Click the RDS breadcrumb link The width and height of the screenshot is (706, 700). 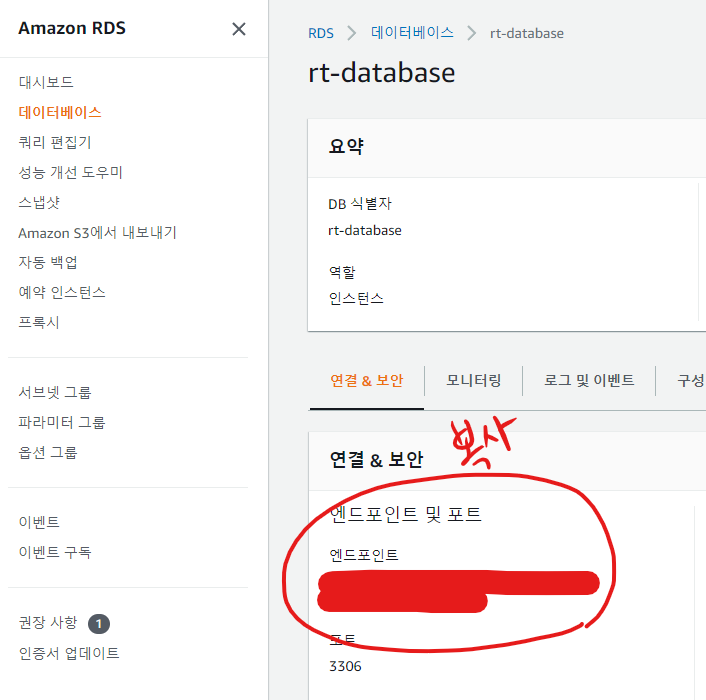tap(321, 33)
